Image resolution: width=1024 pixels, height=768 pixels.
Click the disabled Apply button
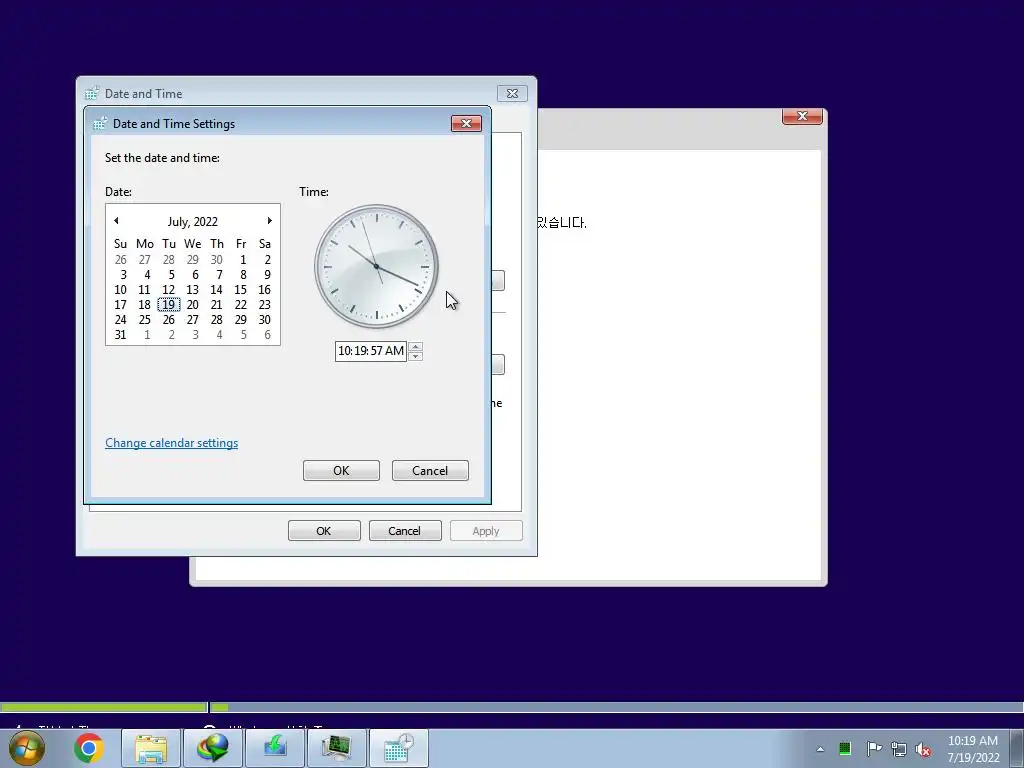(486, 530)
